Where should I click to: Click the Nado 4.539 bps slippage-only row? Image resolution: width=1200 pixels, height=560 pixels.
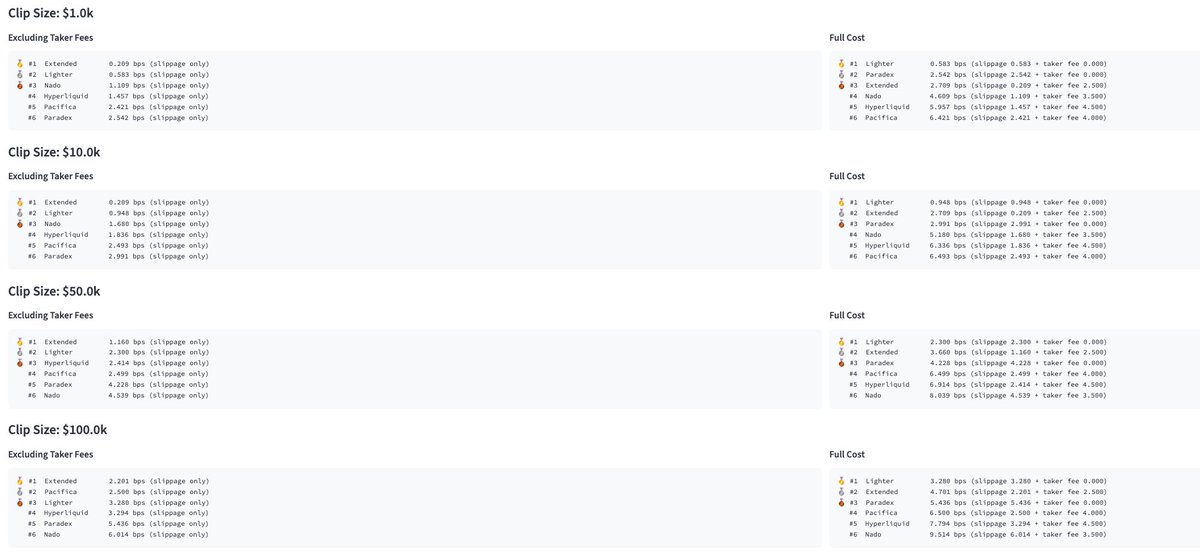click(118, 396)
